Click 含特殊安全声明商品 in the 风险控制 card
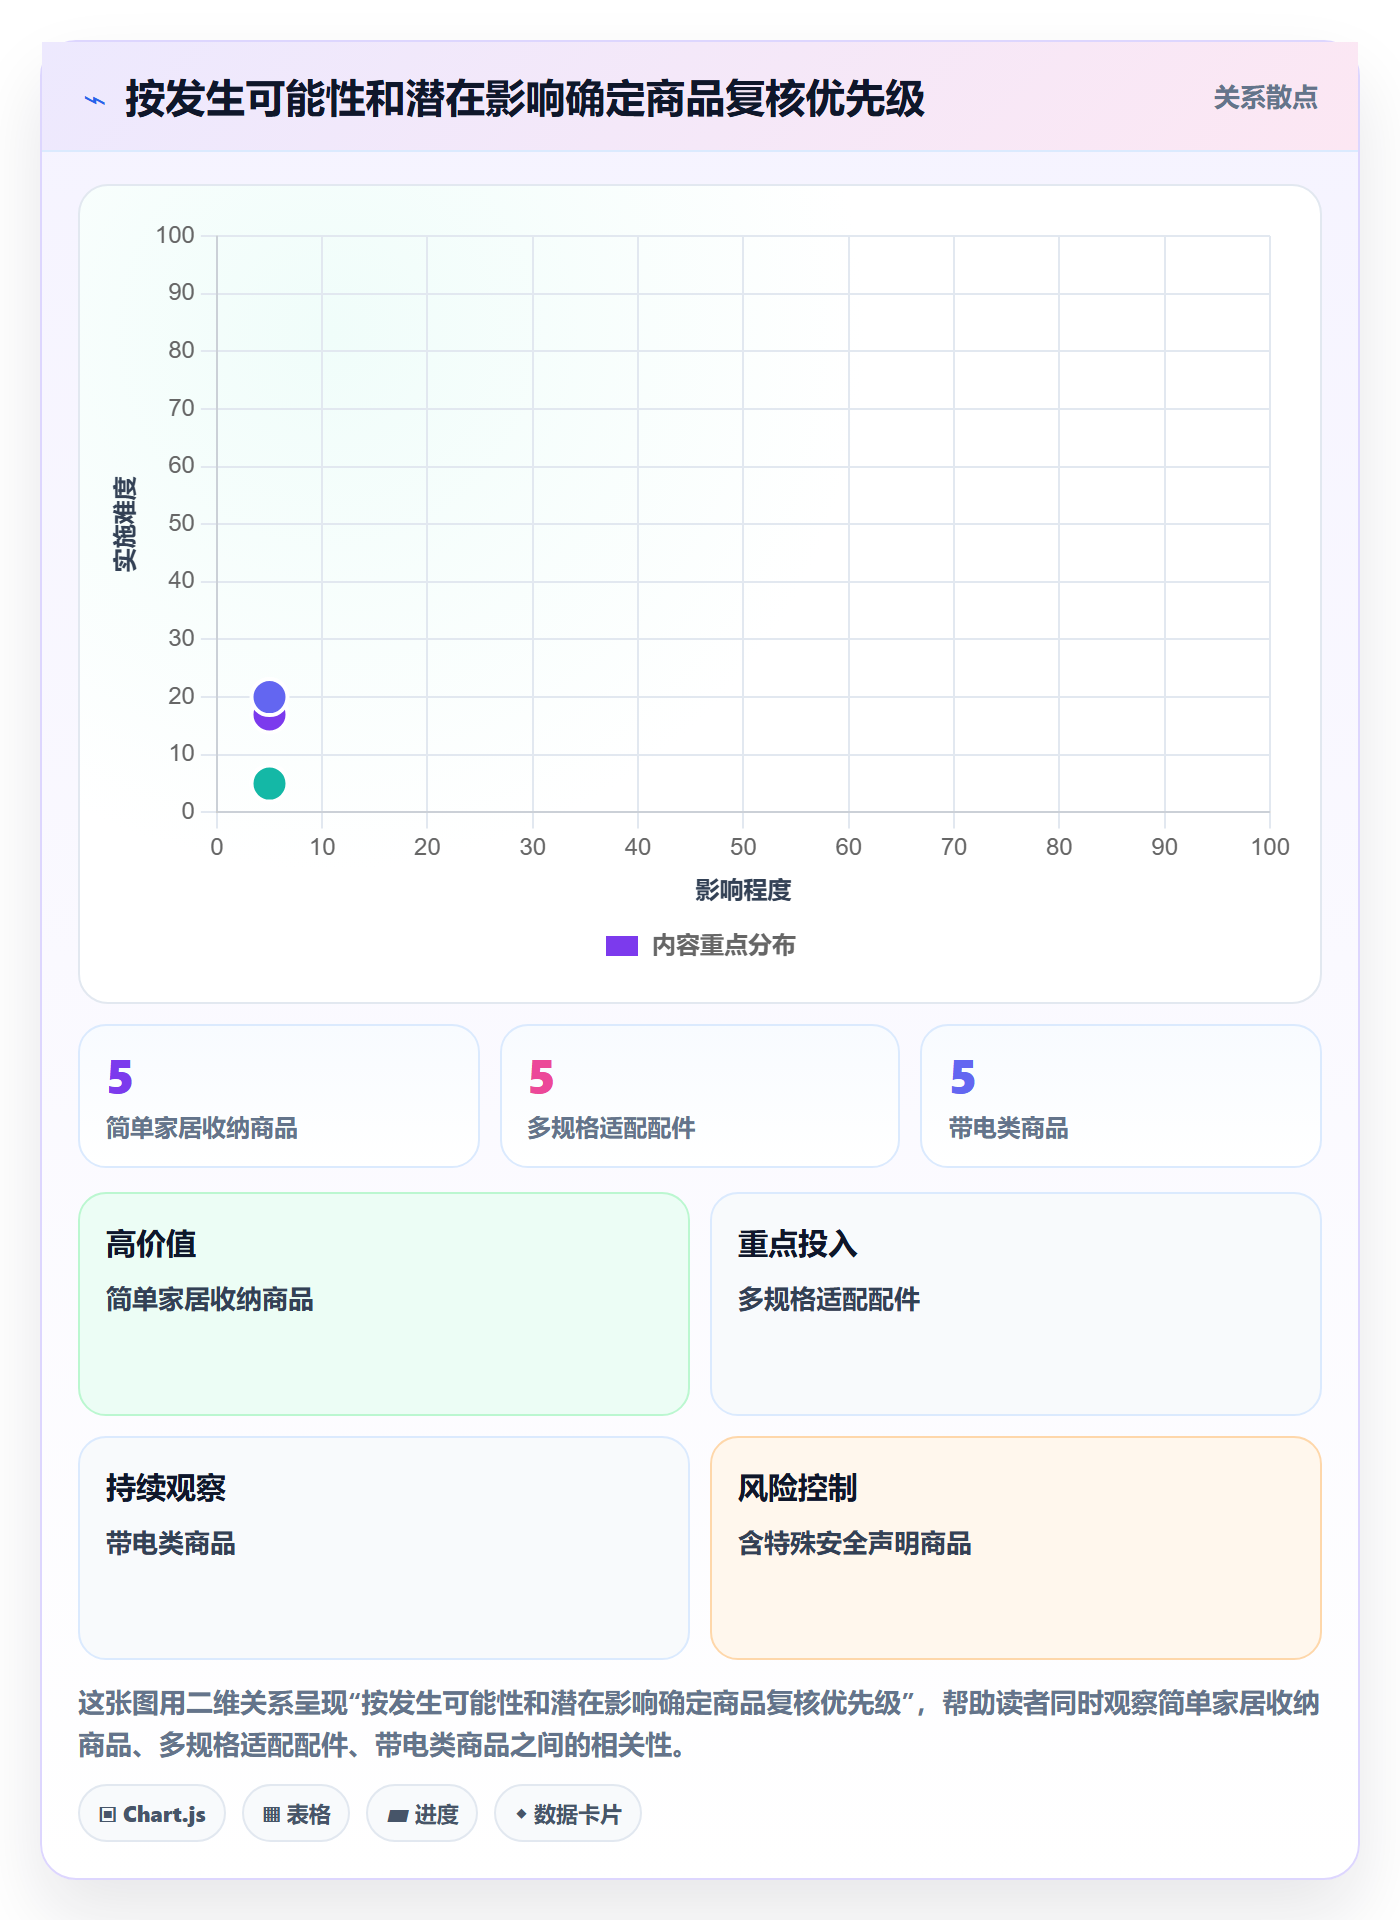This screenshot has height=1920, width=1400. point(855,1544)
